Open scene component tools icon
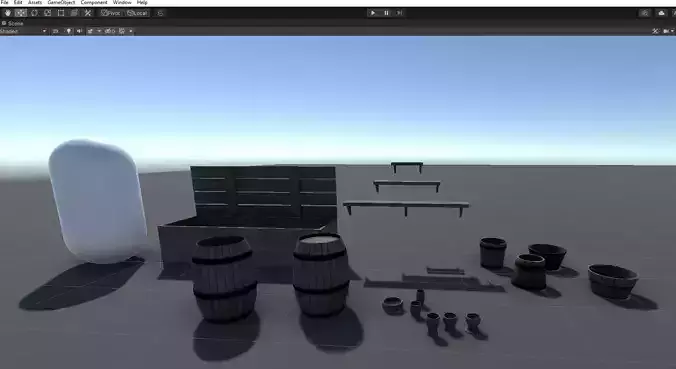This screenshot has width=676, height=369. (x=655, y=31)
